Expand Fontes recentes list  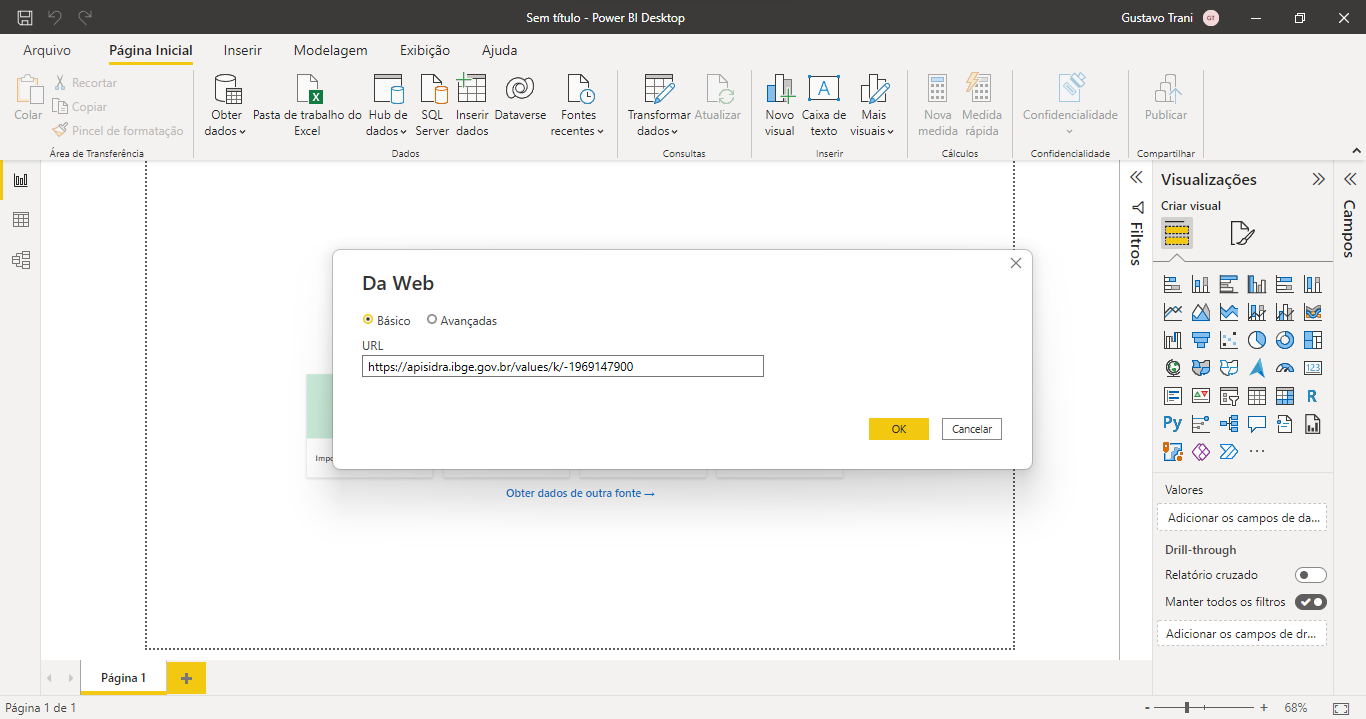click(578, 105)
